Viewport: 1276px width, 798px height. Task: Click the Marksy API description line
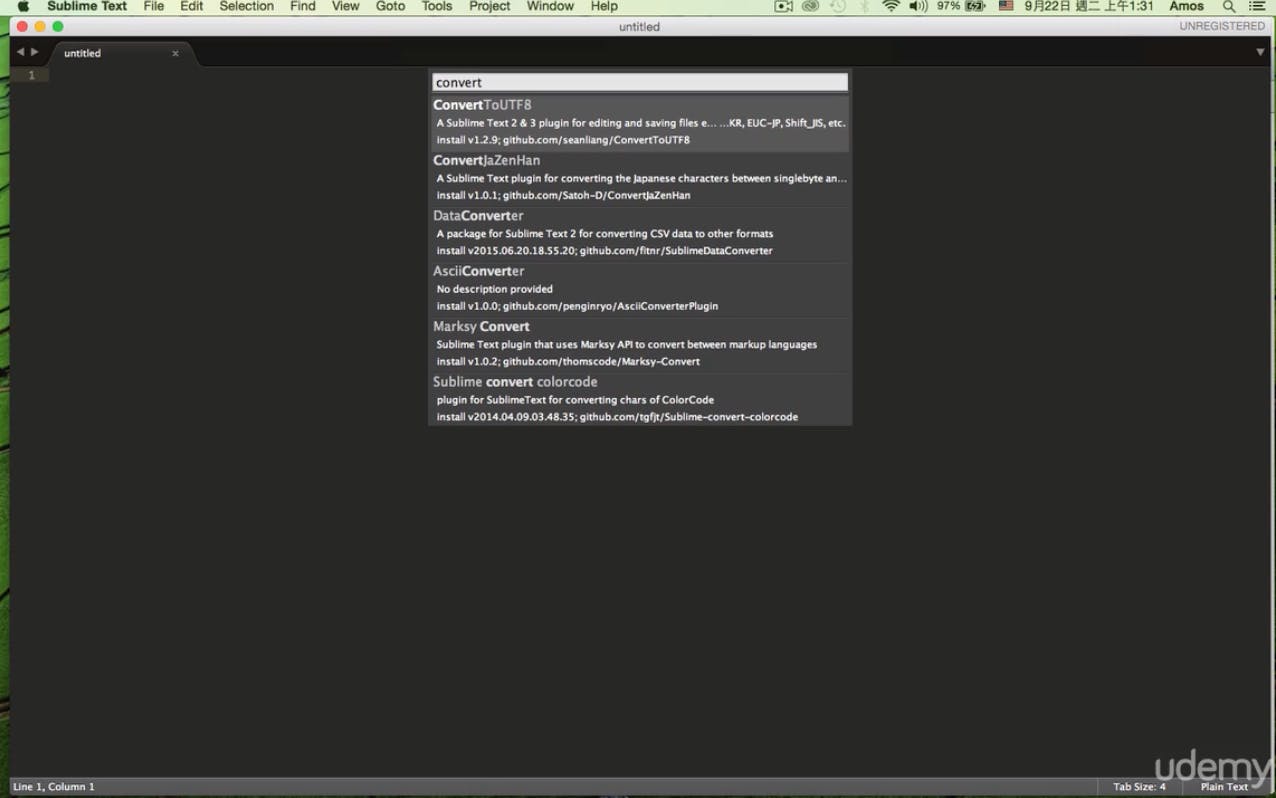coord(626,345)
